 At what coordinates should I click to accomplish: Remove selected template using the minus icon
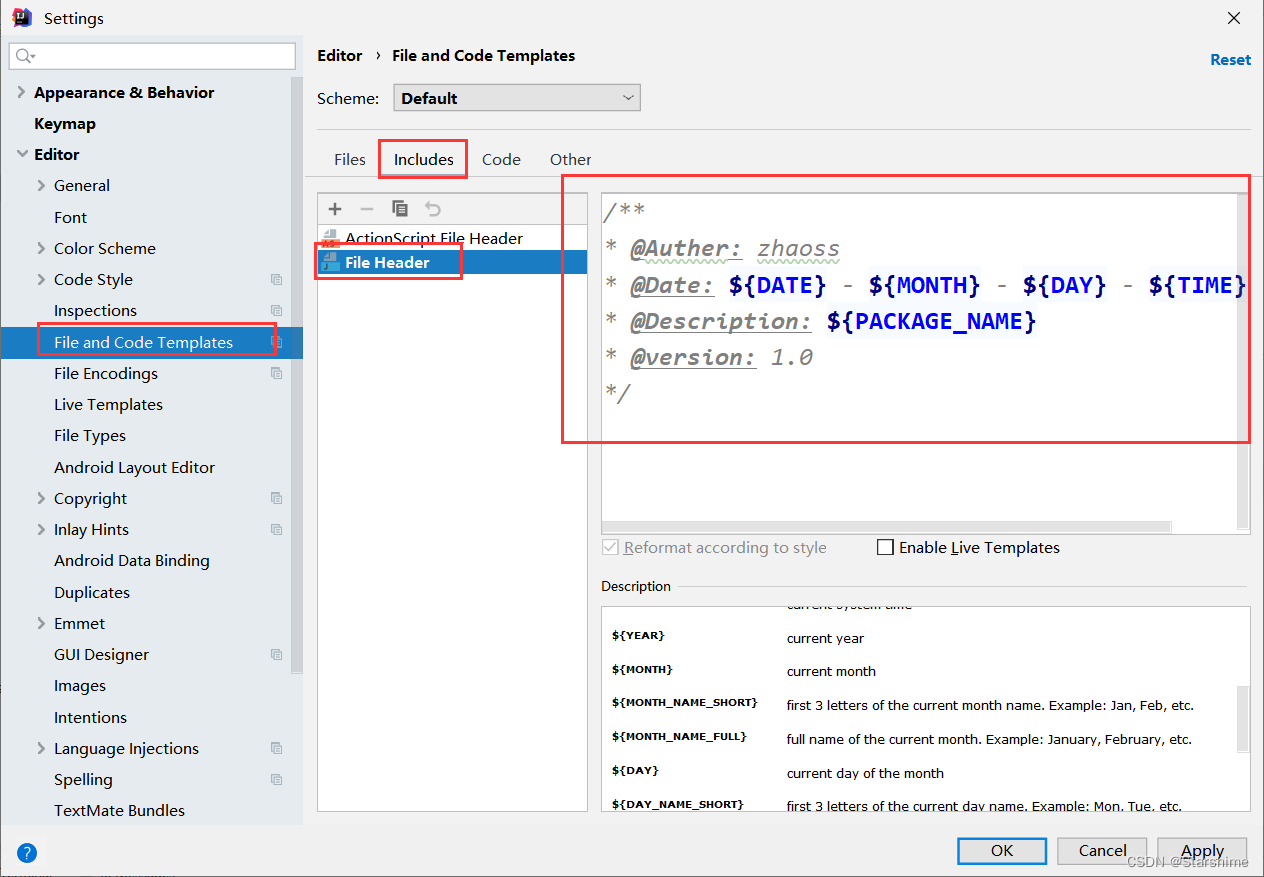[366, 208]
